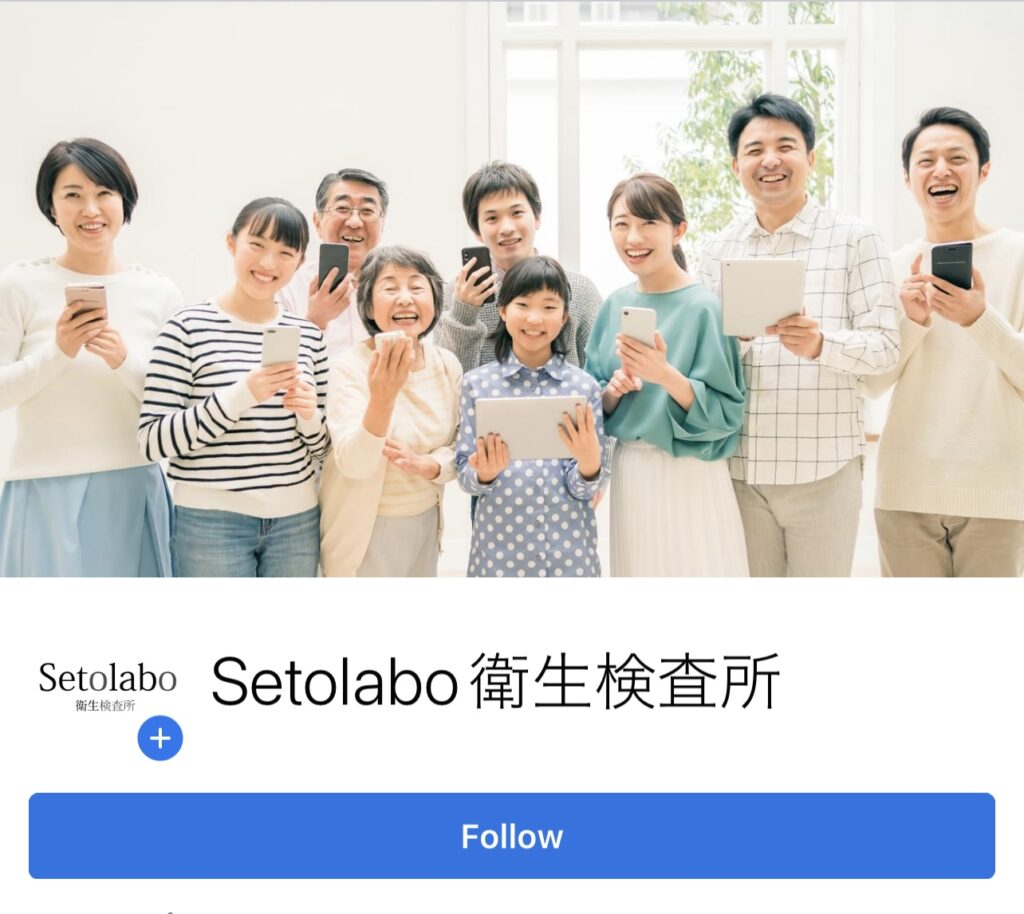This screenshot has width=1024, height=914.
Task: Click the phone held by striped-shirt girl
Action: [x=280, y=345]
